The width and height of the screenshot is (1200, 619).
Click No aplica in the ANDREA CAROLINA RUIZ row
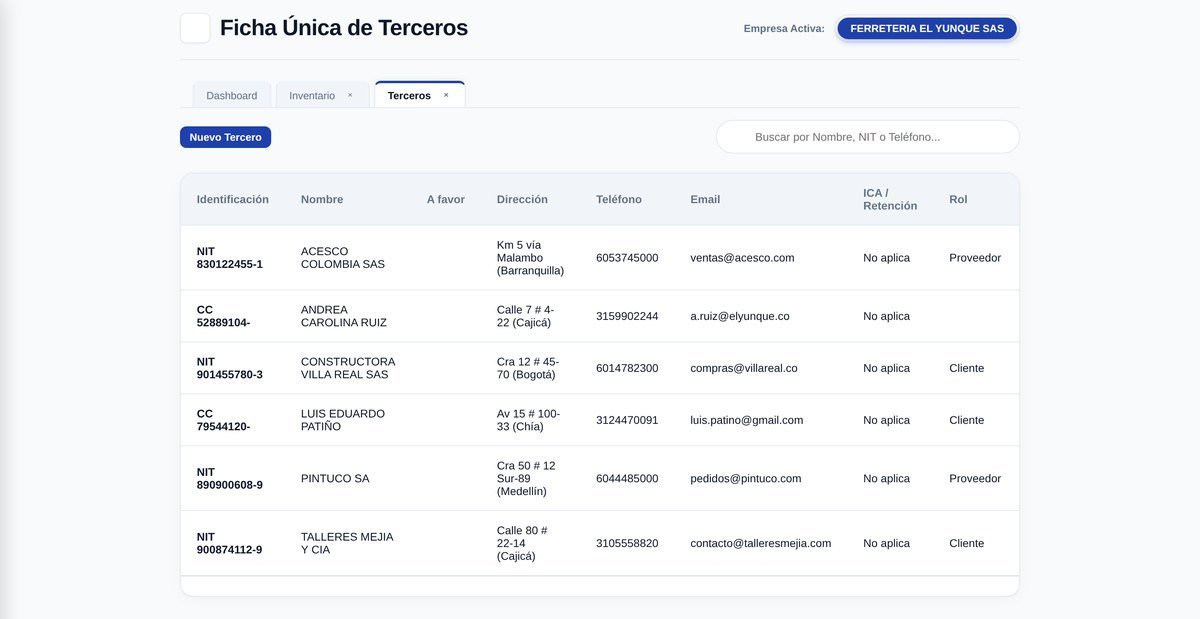tap(887, 316)
